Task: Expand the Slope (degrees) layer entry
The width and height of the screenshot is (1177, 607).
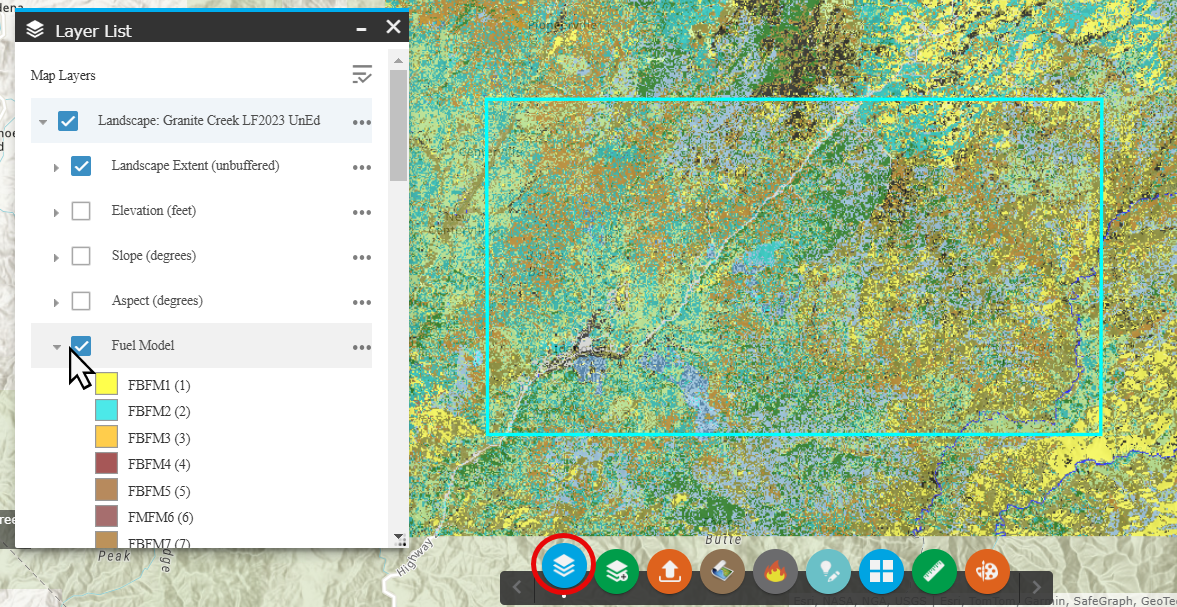Action: (x=57, y=256)
